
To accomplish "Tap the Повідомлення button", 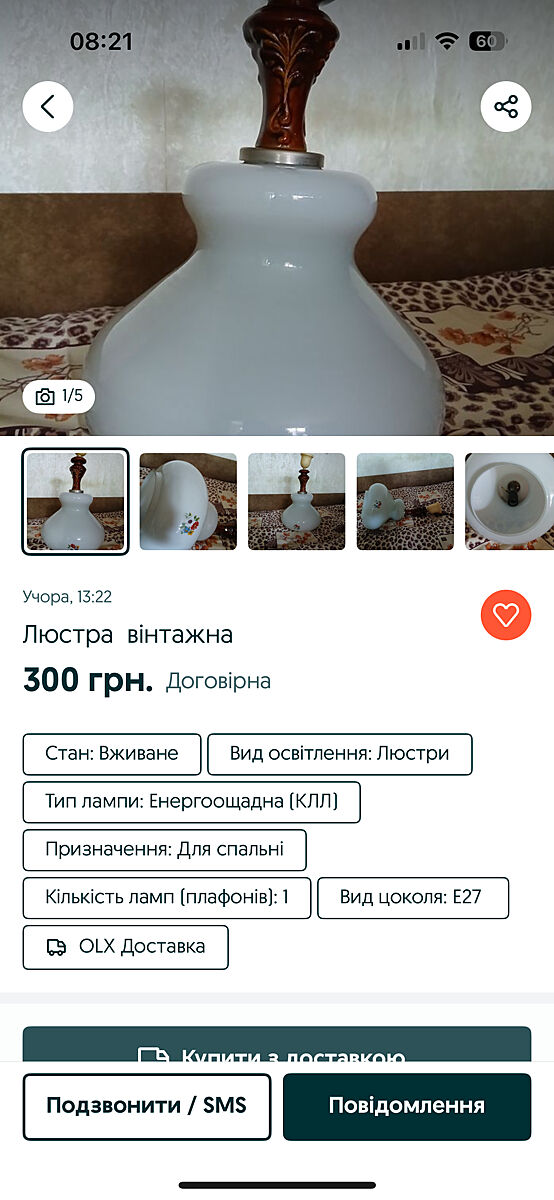I will pyautogui.click(x=407, y=1106).
